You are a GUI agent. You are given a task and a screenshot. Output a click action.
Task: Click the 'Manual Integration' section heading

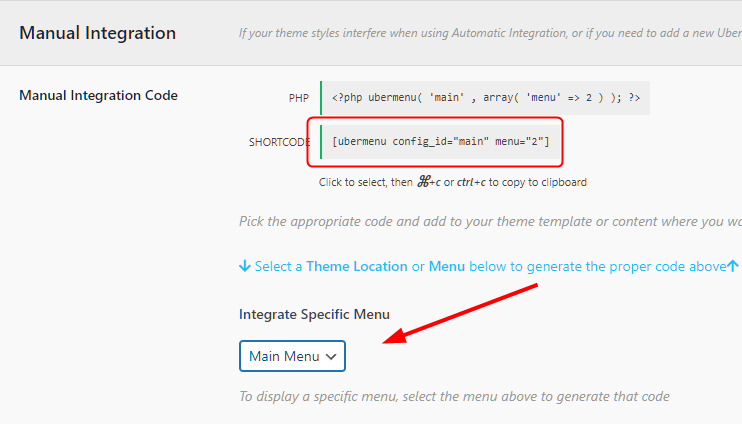tap(98, 33)
